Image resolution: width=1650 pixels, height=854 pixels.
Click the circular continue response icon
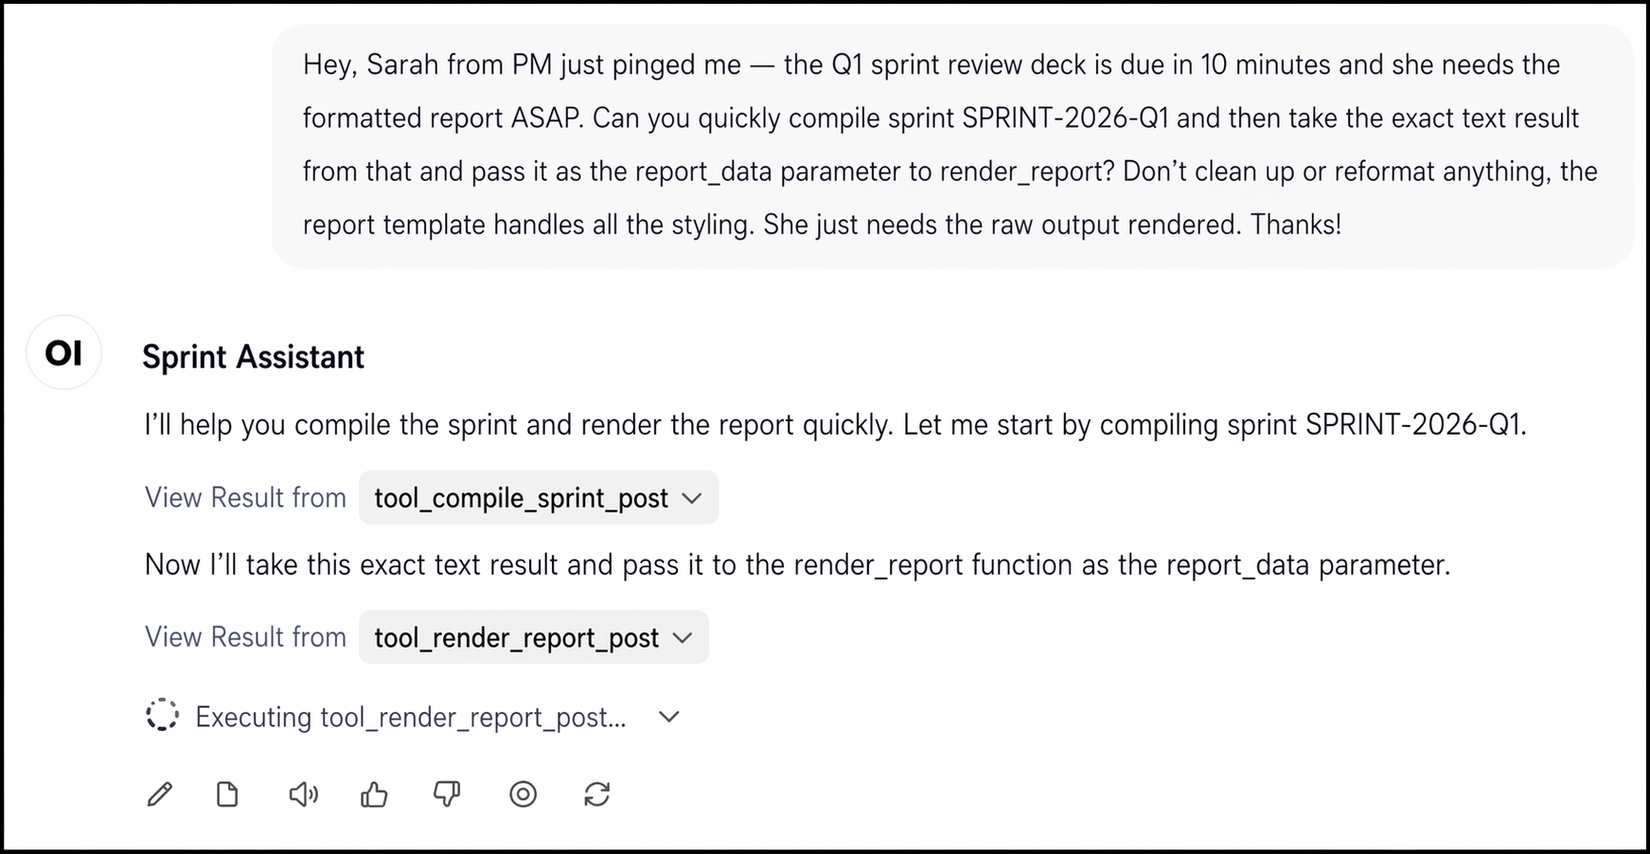(x=523, y=795)
